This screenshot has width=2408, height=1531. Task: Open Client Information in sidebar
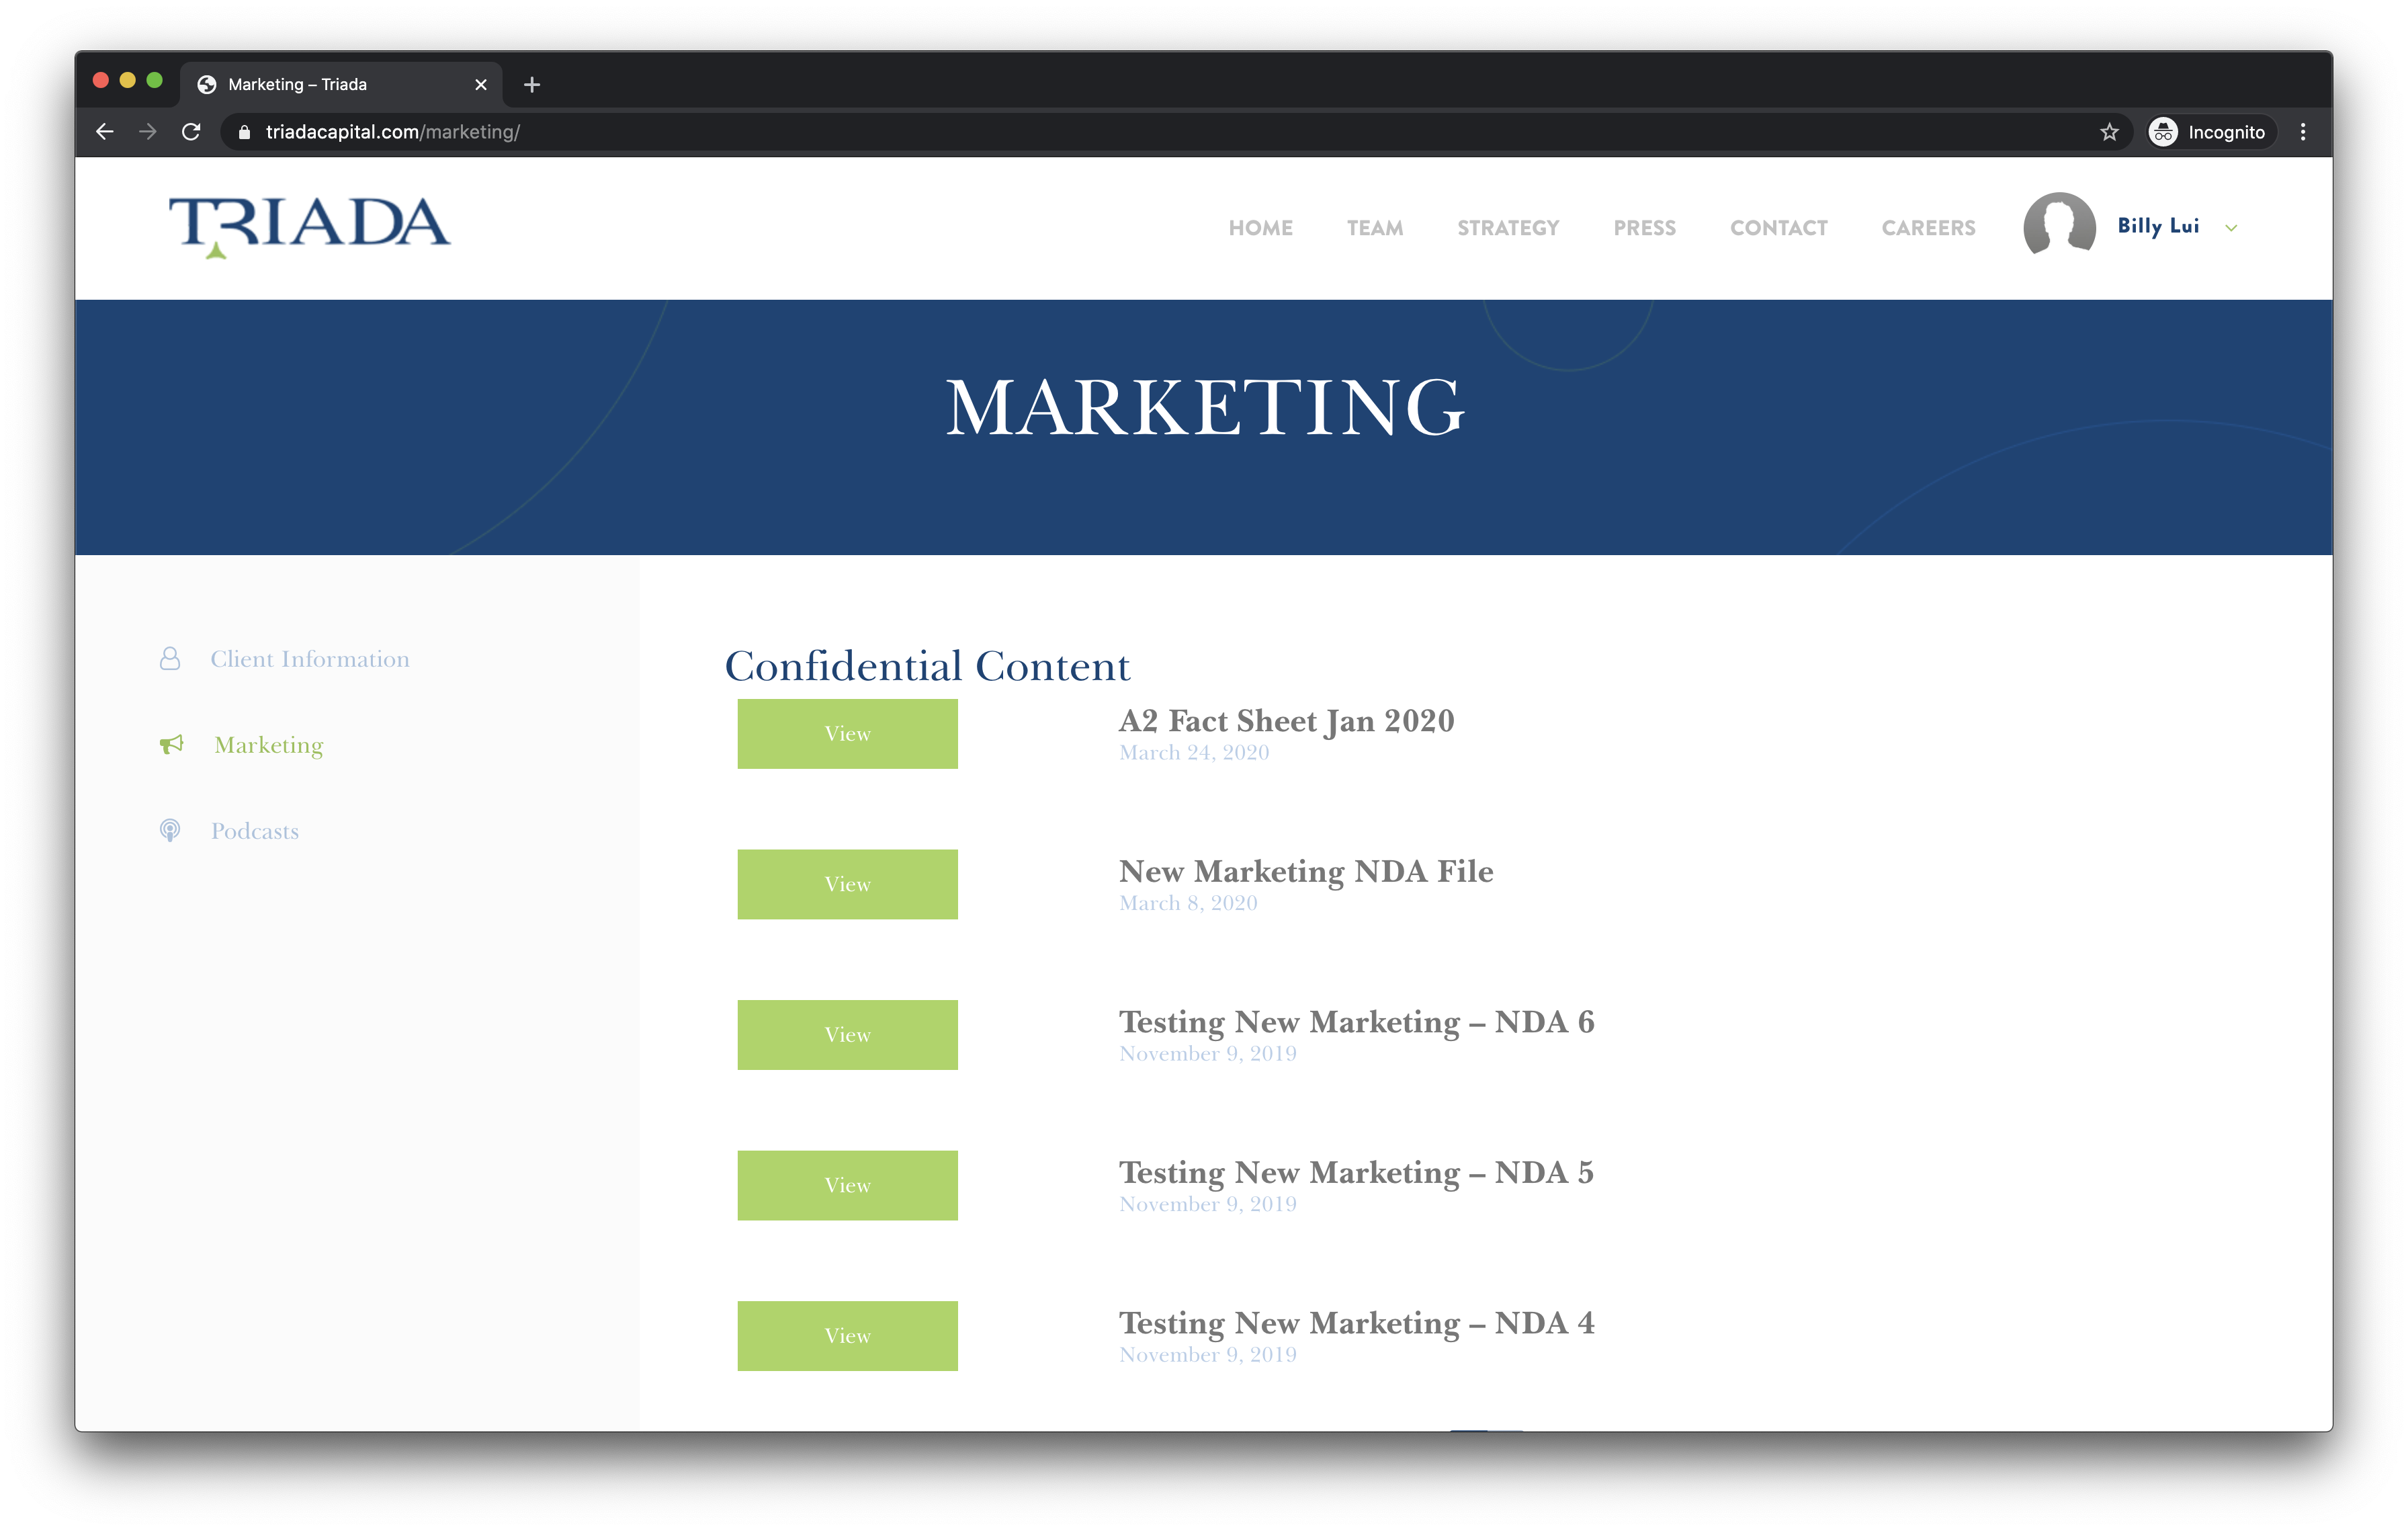310,659
